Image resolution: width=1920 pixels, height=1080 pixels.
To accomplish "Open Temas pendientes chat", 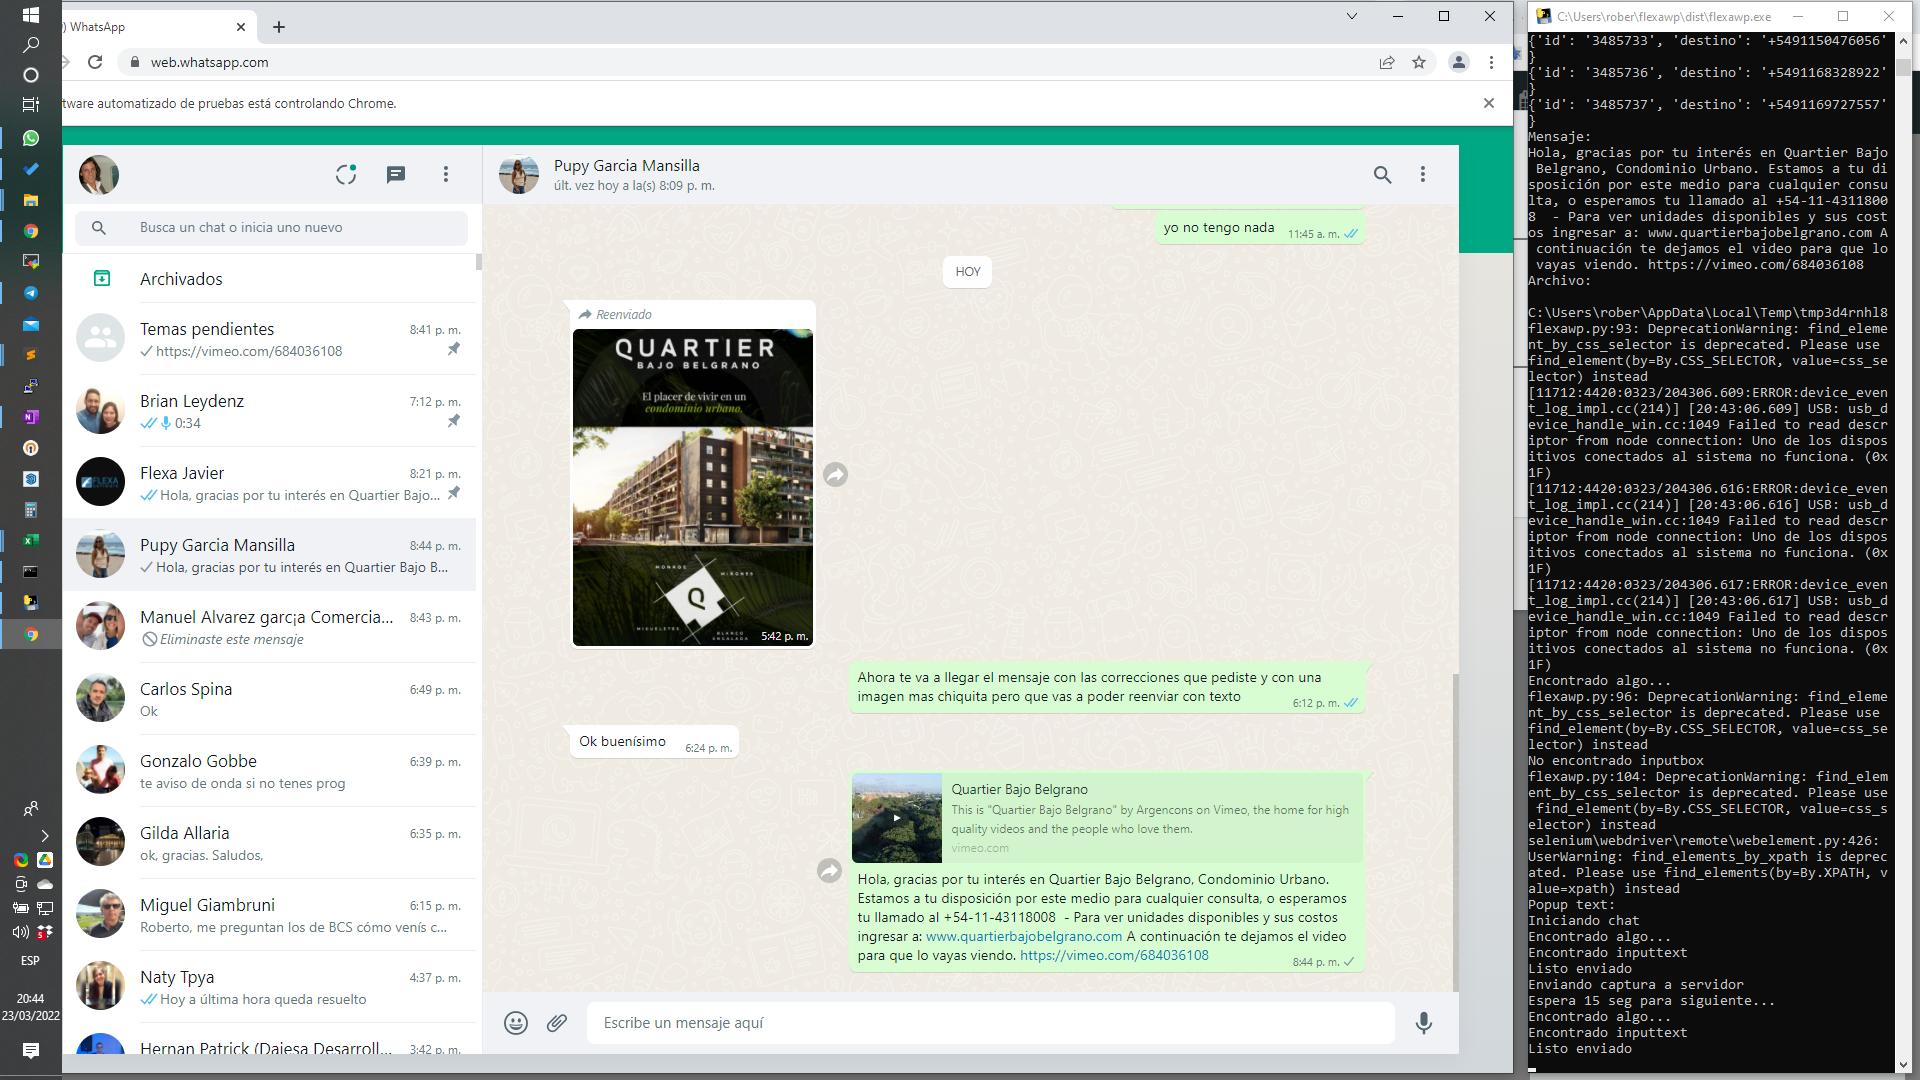I will click(270, 339).
